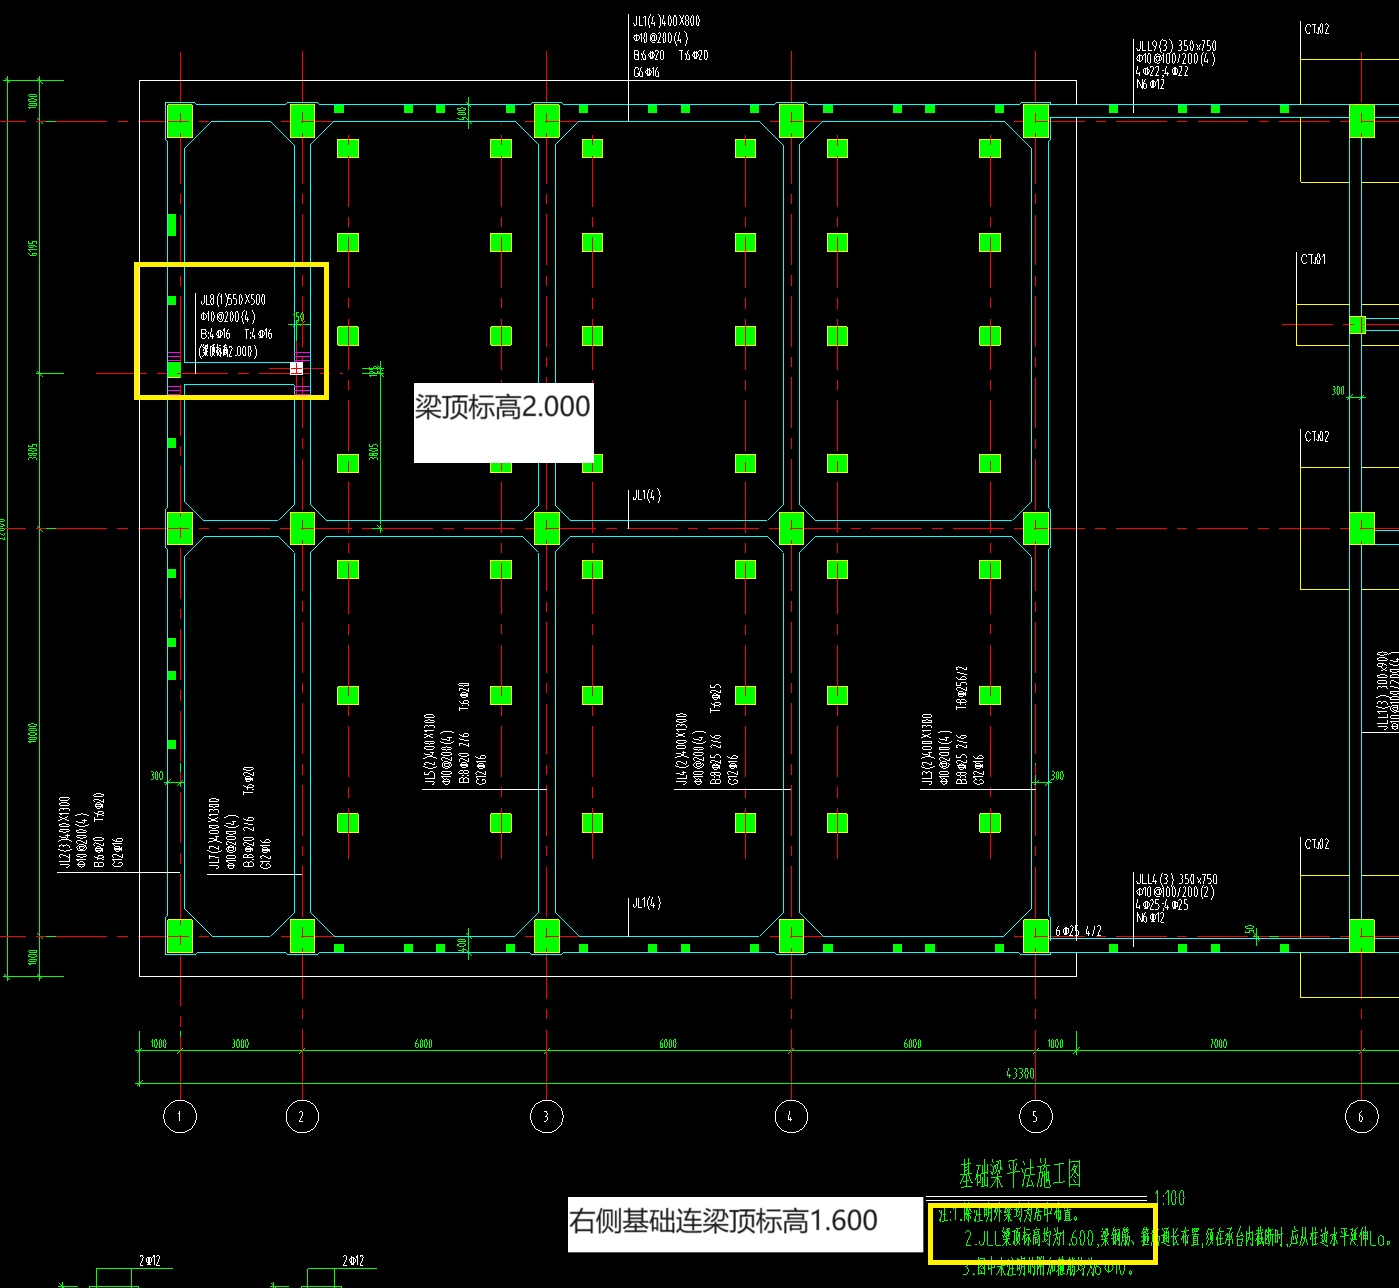This screenshot has width=1399, height=1288.
Task: Select the JL8(1) 550X500 beam label
Action: coord(233,300)
